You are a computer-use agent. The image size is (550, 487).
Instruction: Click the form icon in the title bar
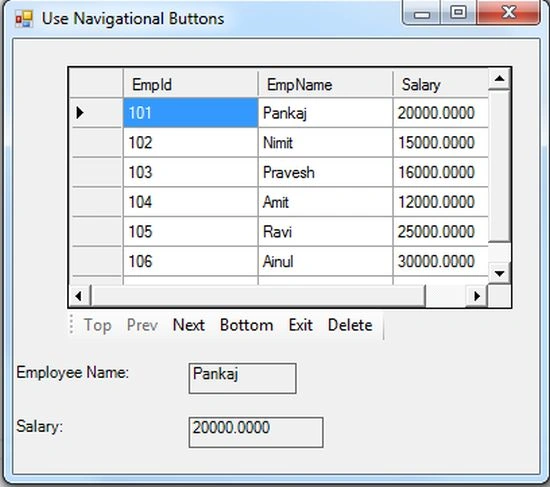[x=24, y=19]
